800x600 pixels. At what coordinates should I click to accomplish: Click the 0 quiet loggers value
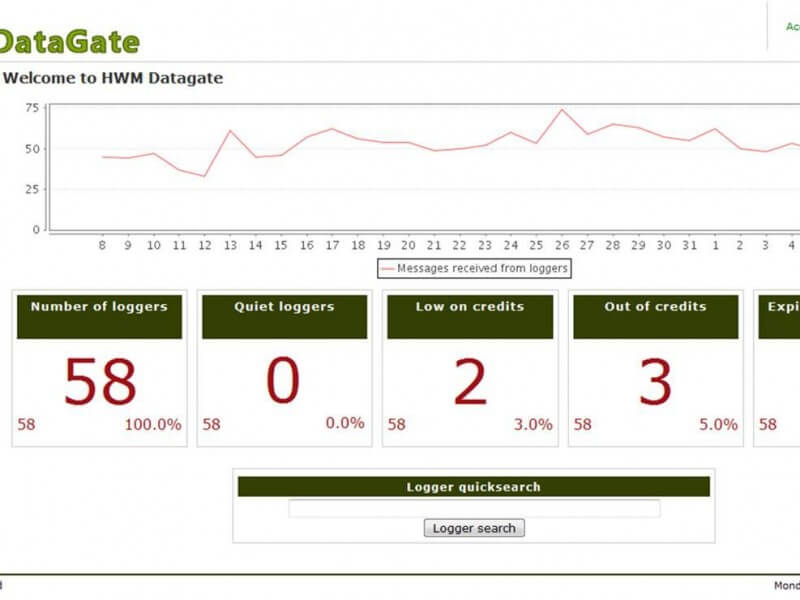click(283, 380)
